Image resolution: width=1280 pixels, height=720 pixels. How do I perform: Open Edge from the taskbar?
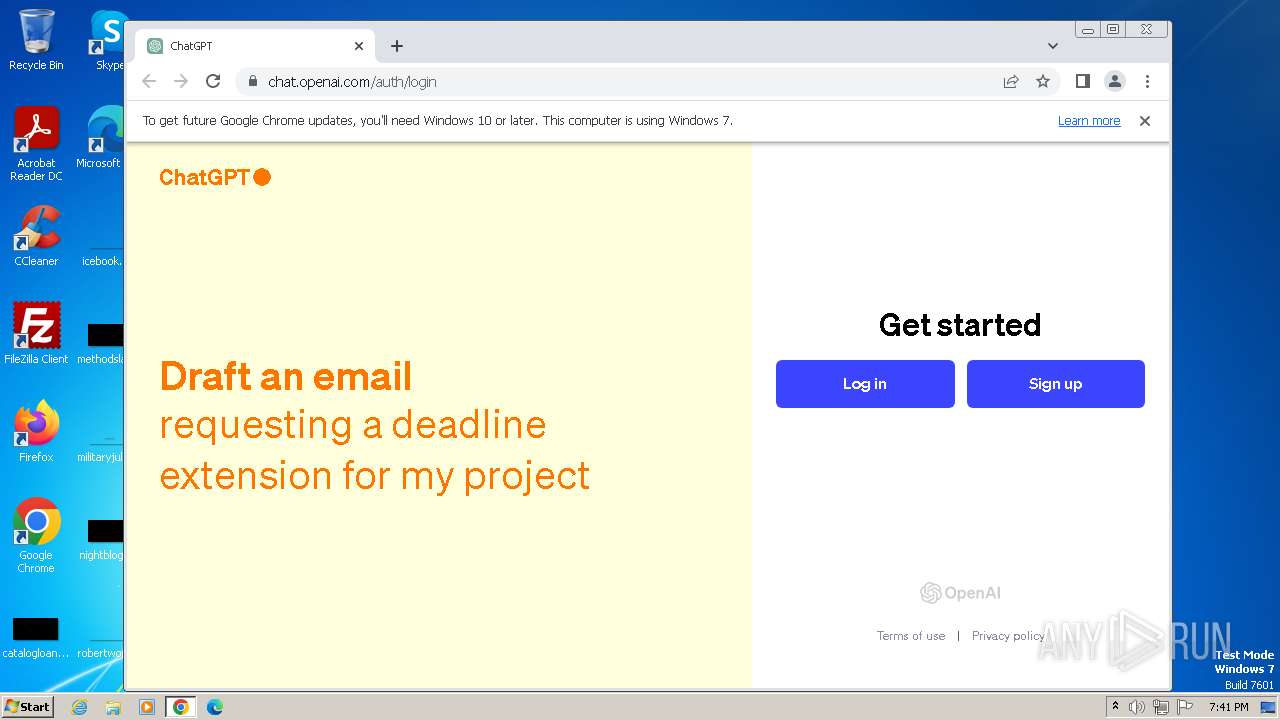[215, 707]
